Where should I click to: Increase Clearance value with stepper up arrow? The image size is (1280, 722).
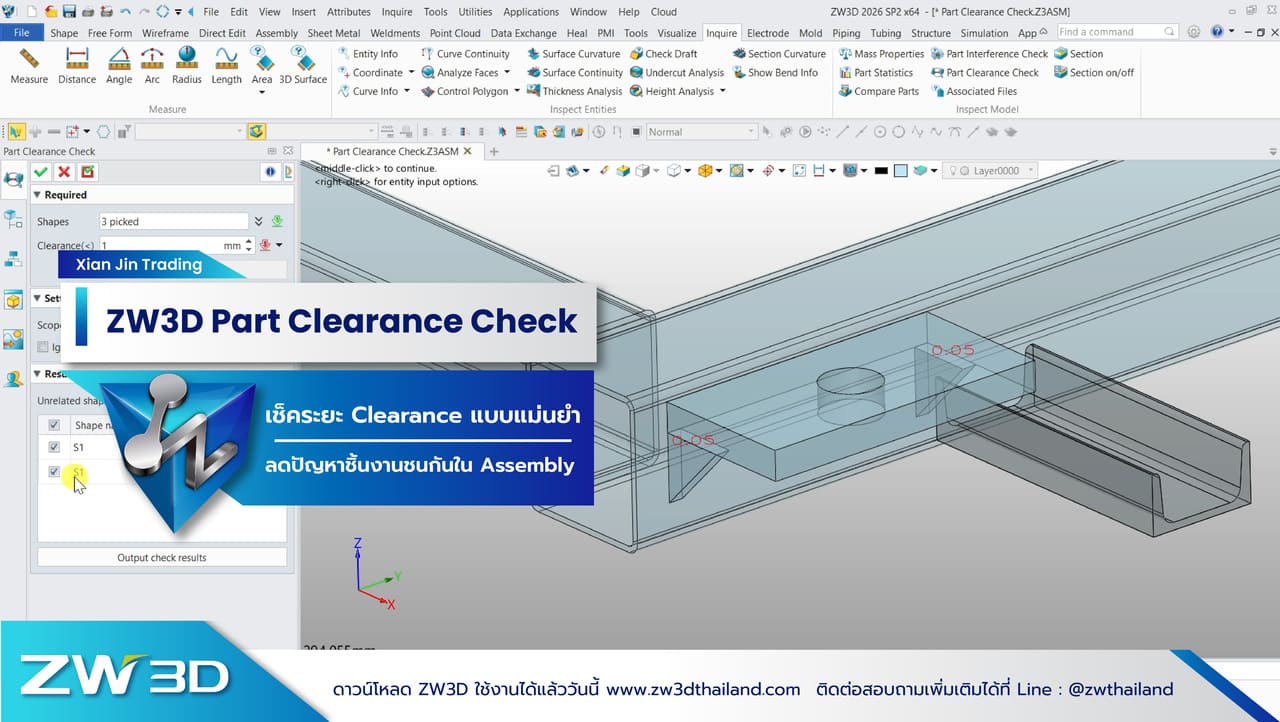249,241
